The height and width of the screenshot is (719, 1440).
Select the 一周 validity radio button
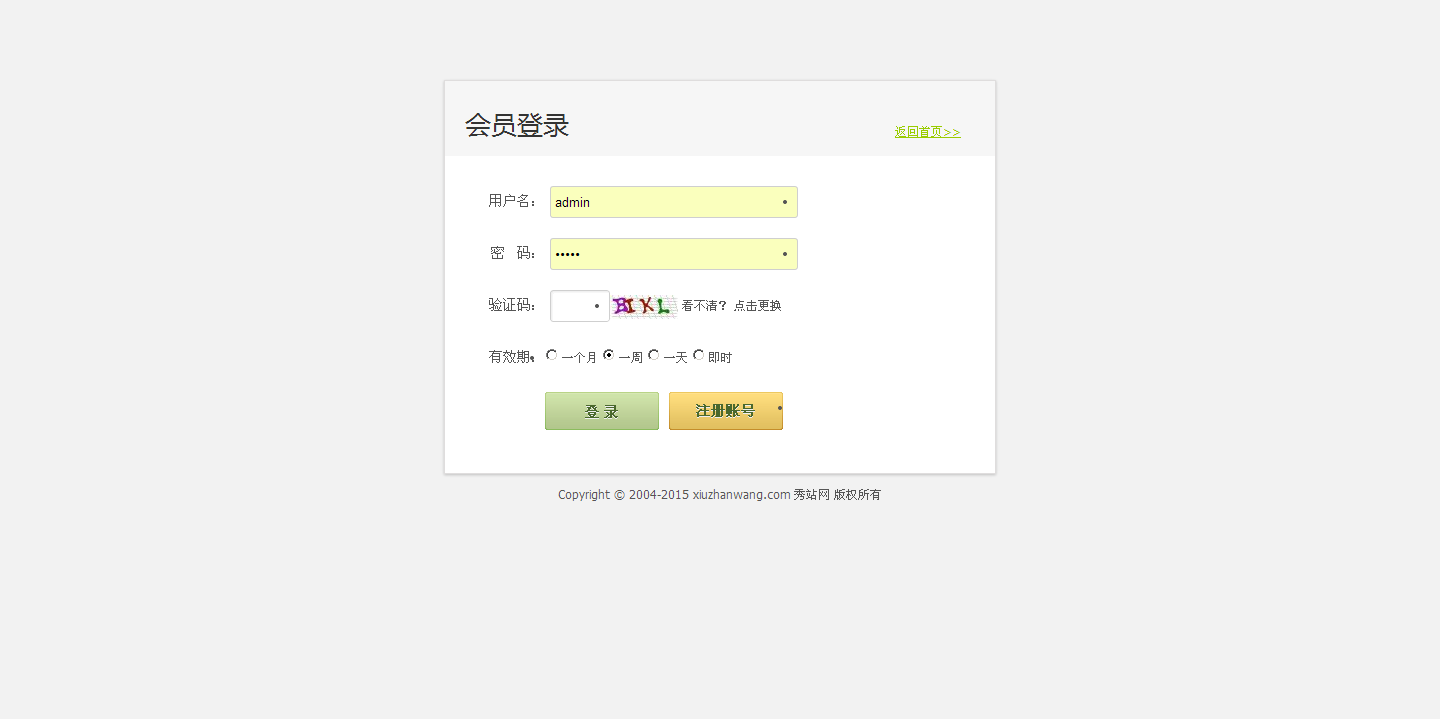[608, 355]
